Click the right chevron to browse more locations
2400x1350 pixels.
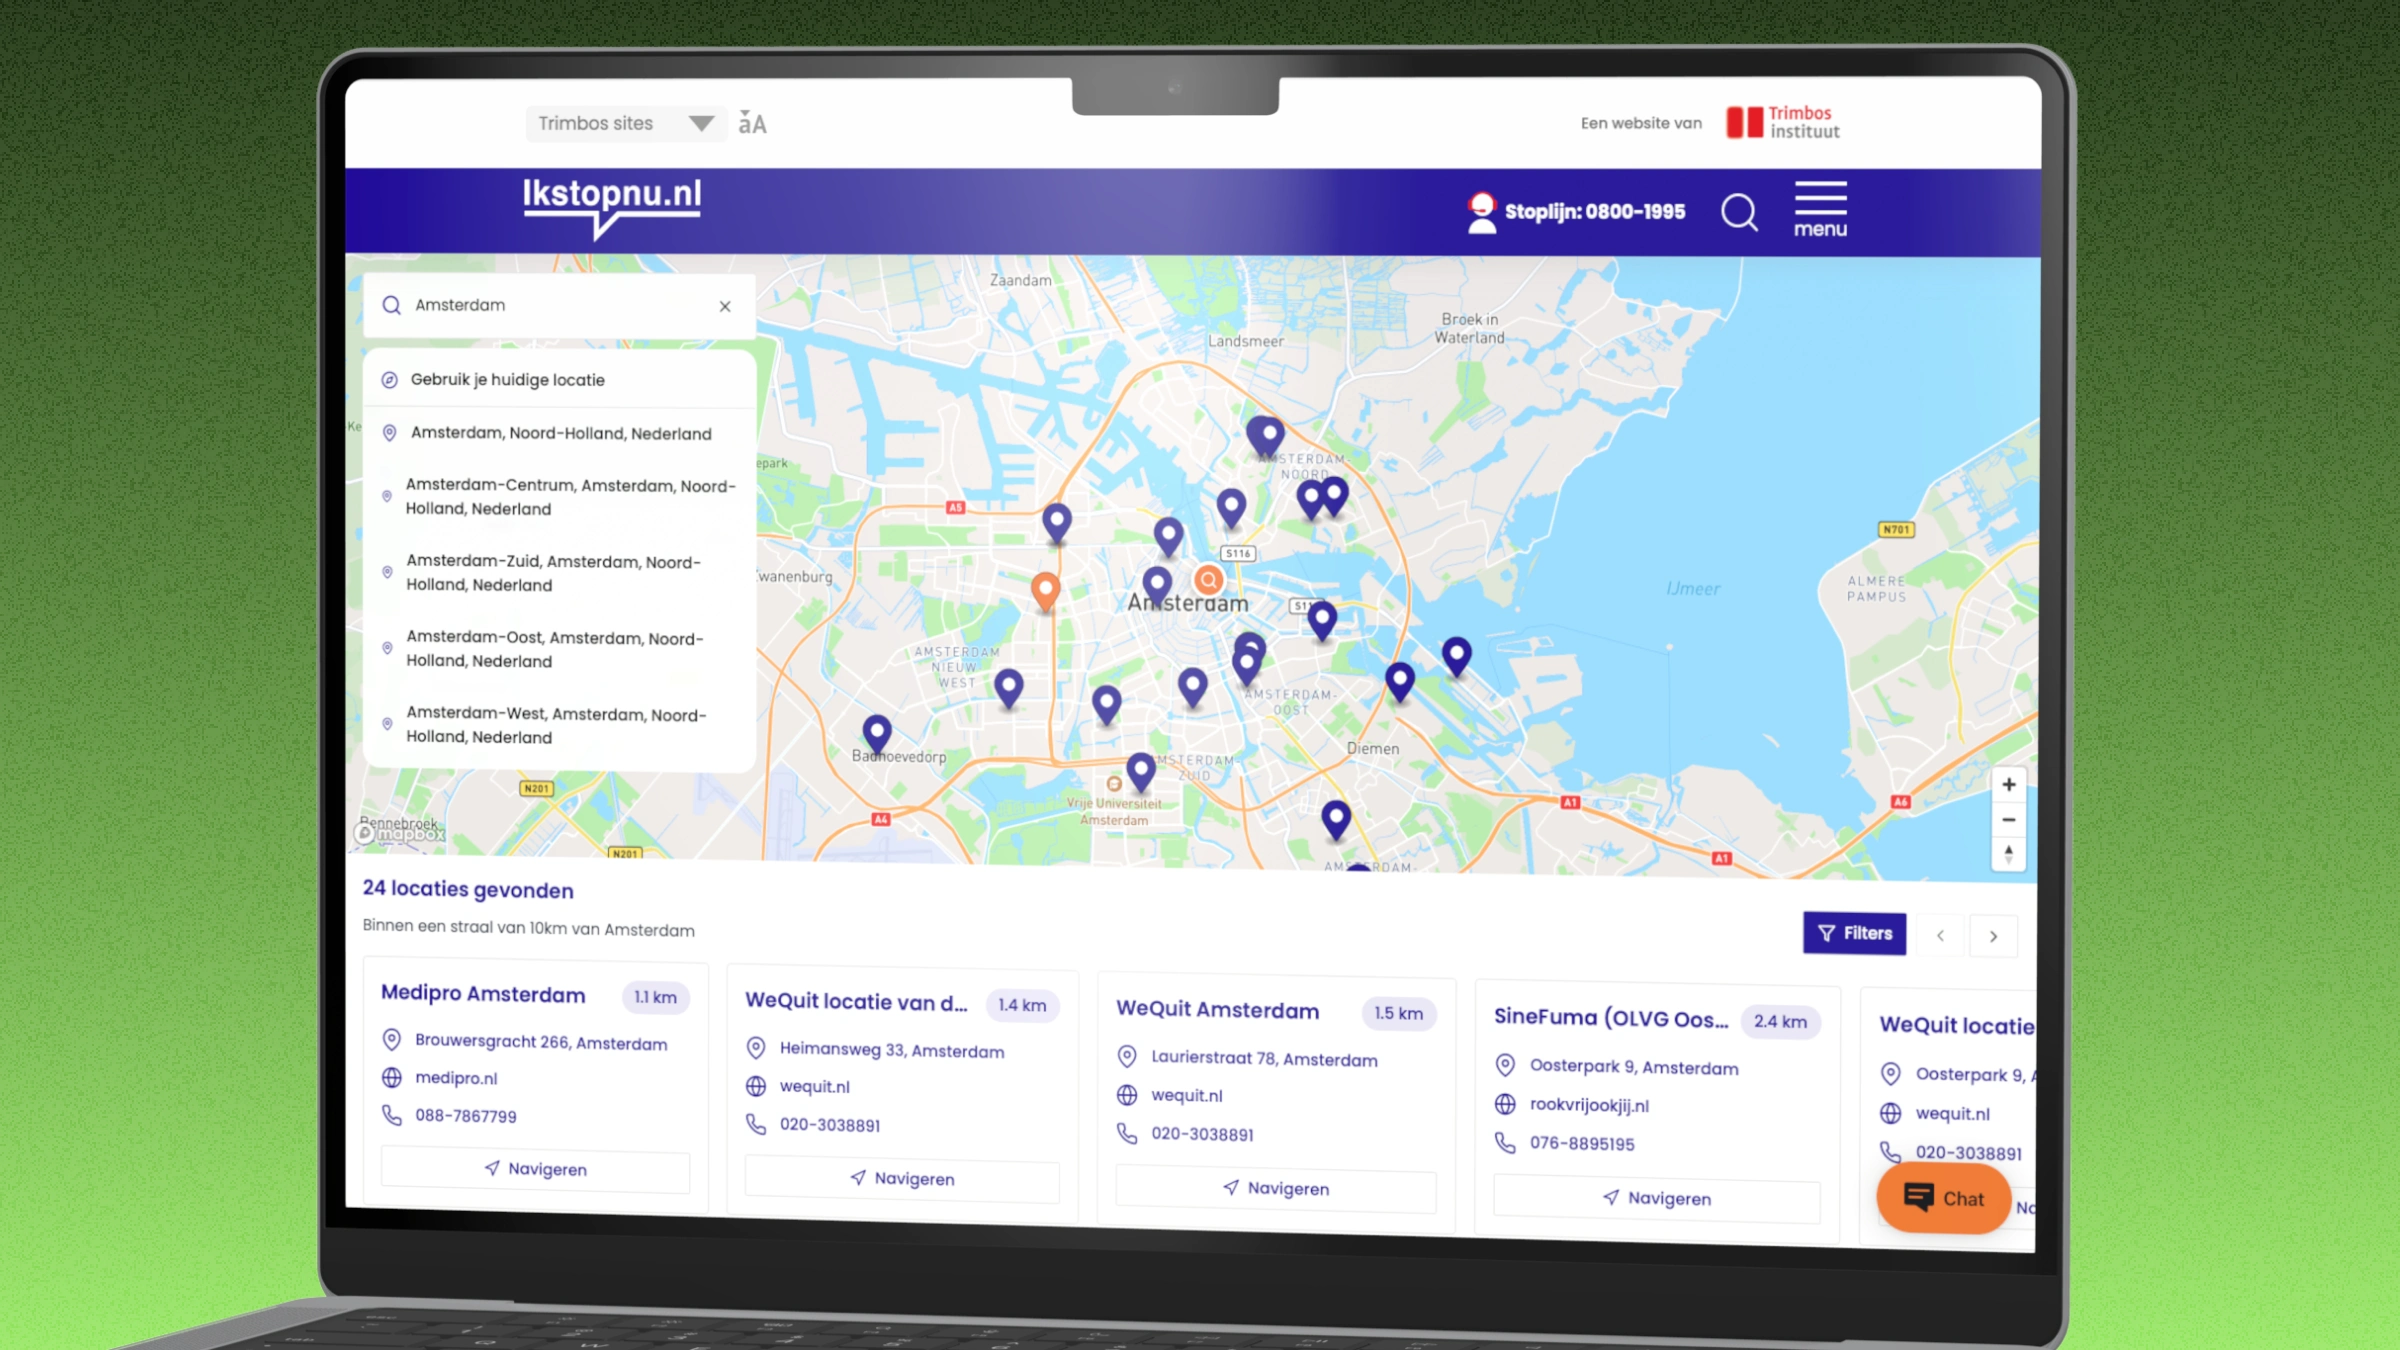[x=1993, y=935]
